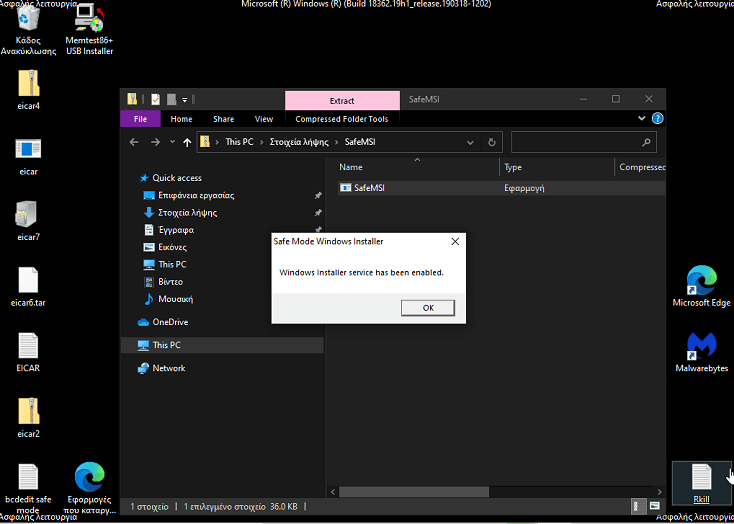The image size is (734, 524).
Task: Open Compressed Folder Tools tab
Action: point(342,119)
